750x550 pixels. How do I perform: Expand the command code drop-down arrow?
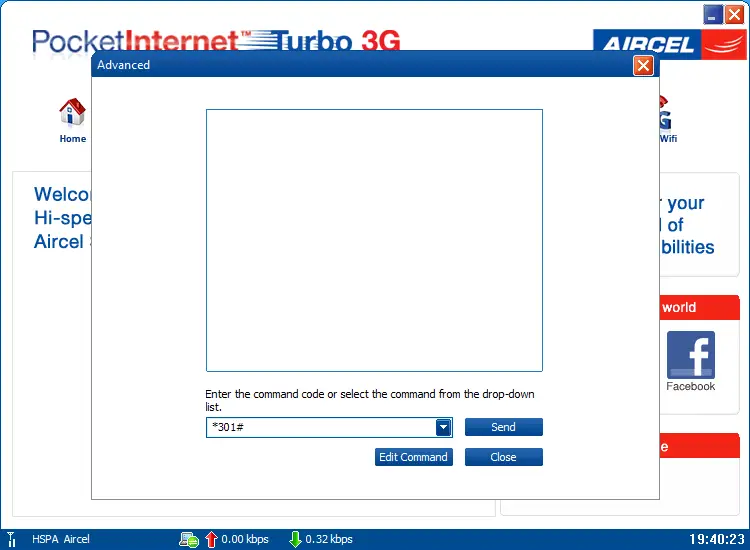(x=443, y=427)
